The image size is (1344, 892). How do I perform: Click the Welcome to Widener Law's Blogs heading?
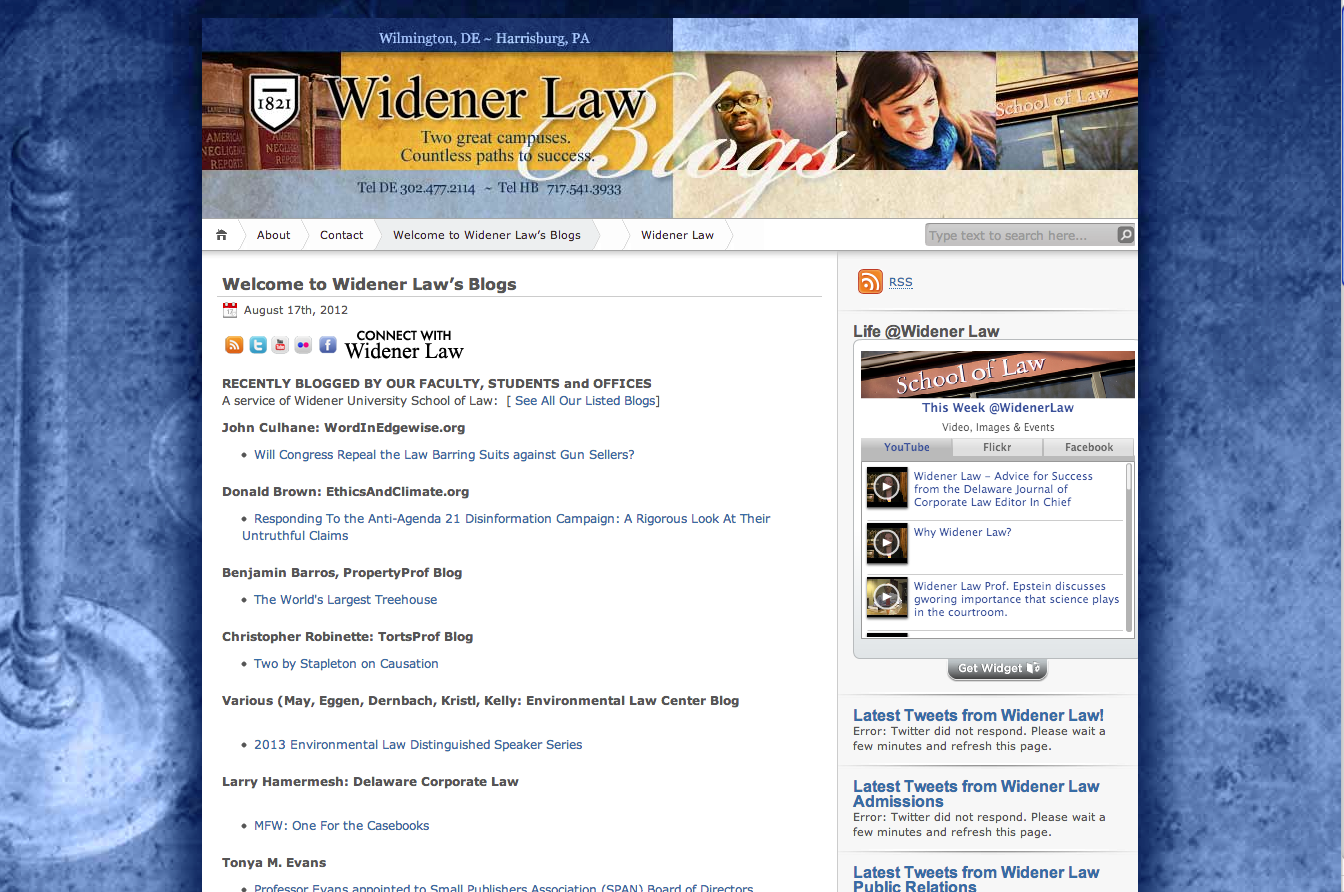click(369, 284)
